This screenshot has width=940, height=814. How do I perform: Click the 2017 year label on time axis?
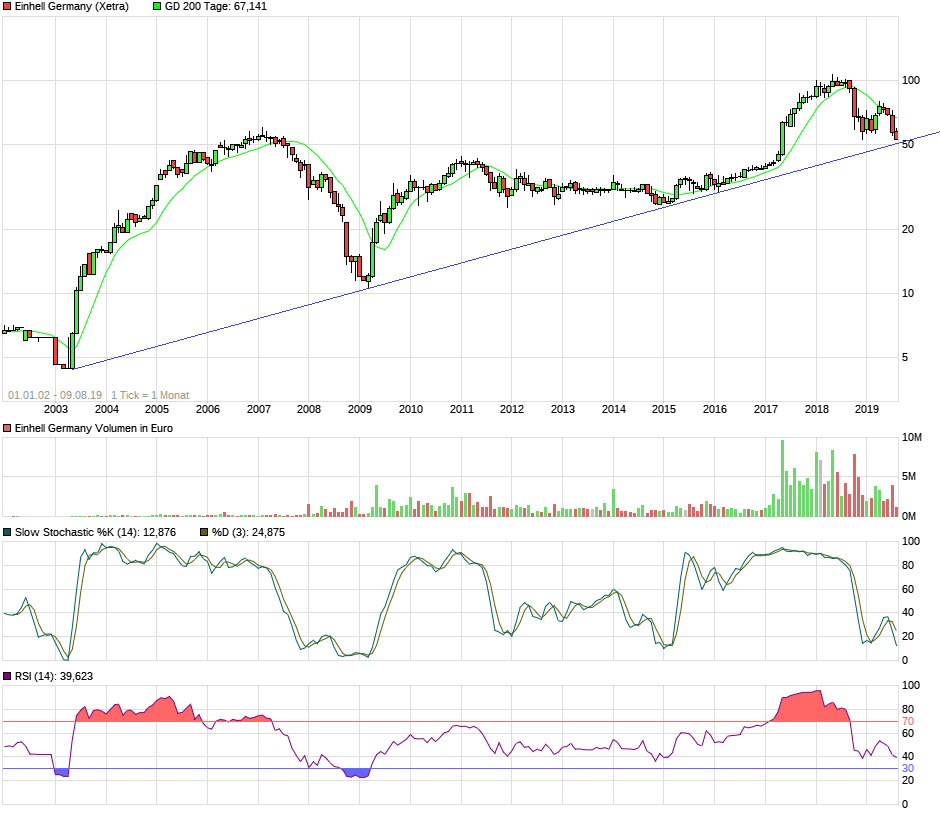click(x=766, y=409)
